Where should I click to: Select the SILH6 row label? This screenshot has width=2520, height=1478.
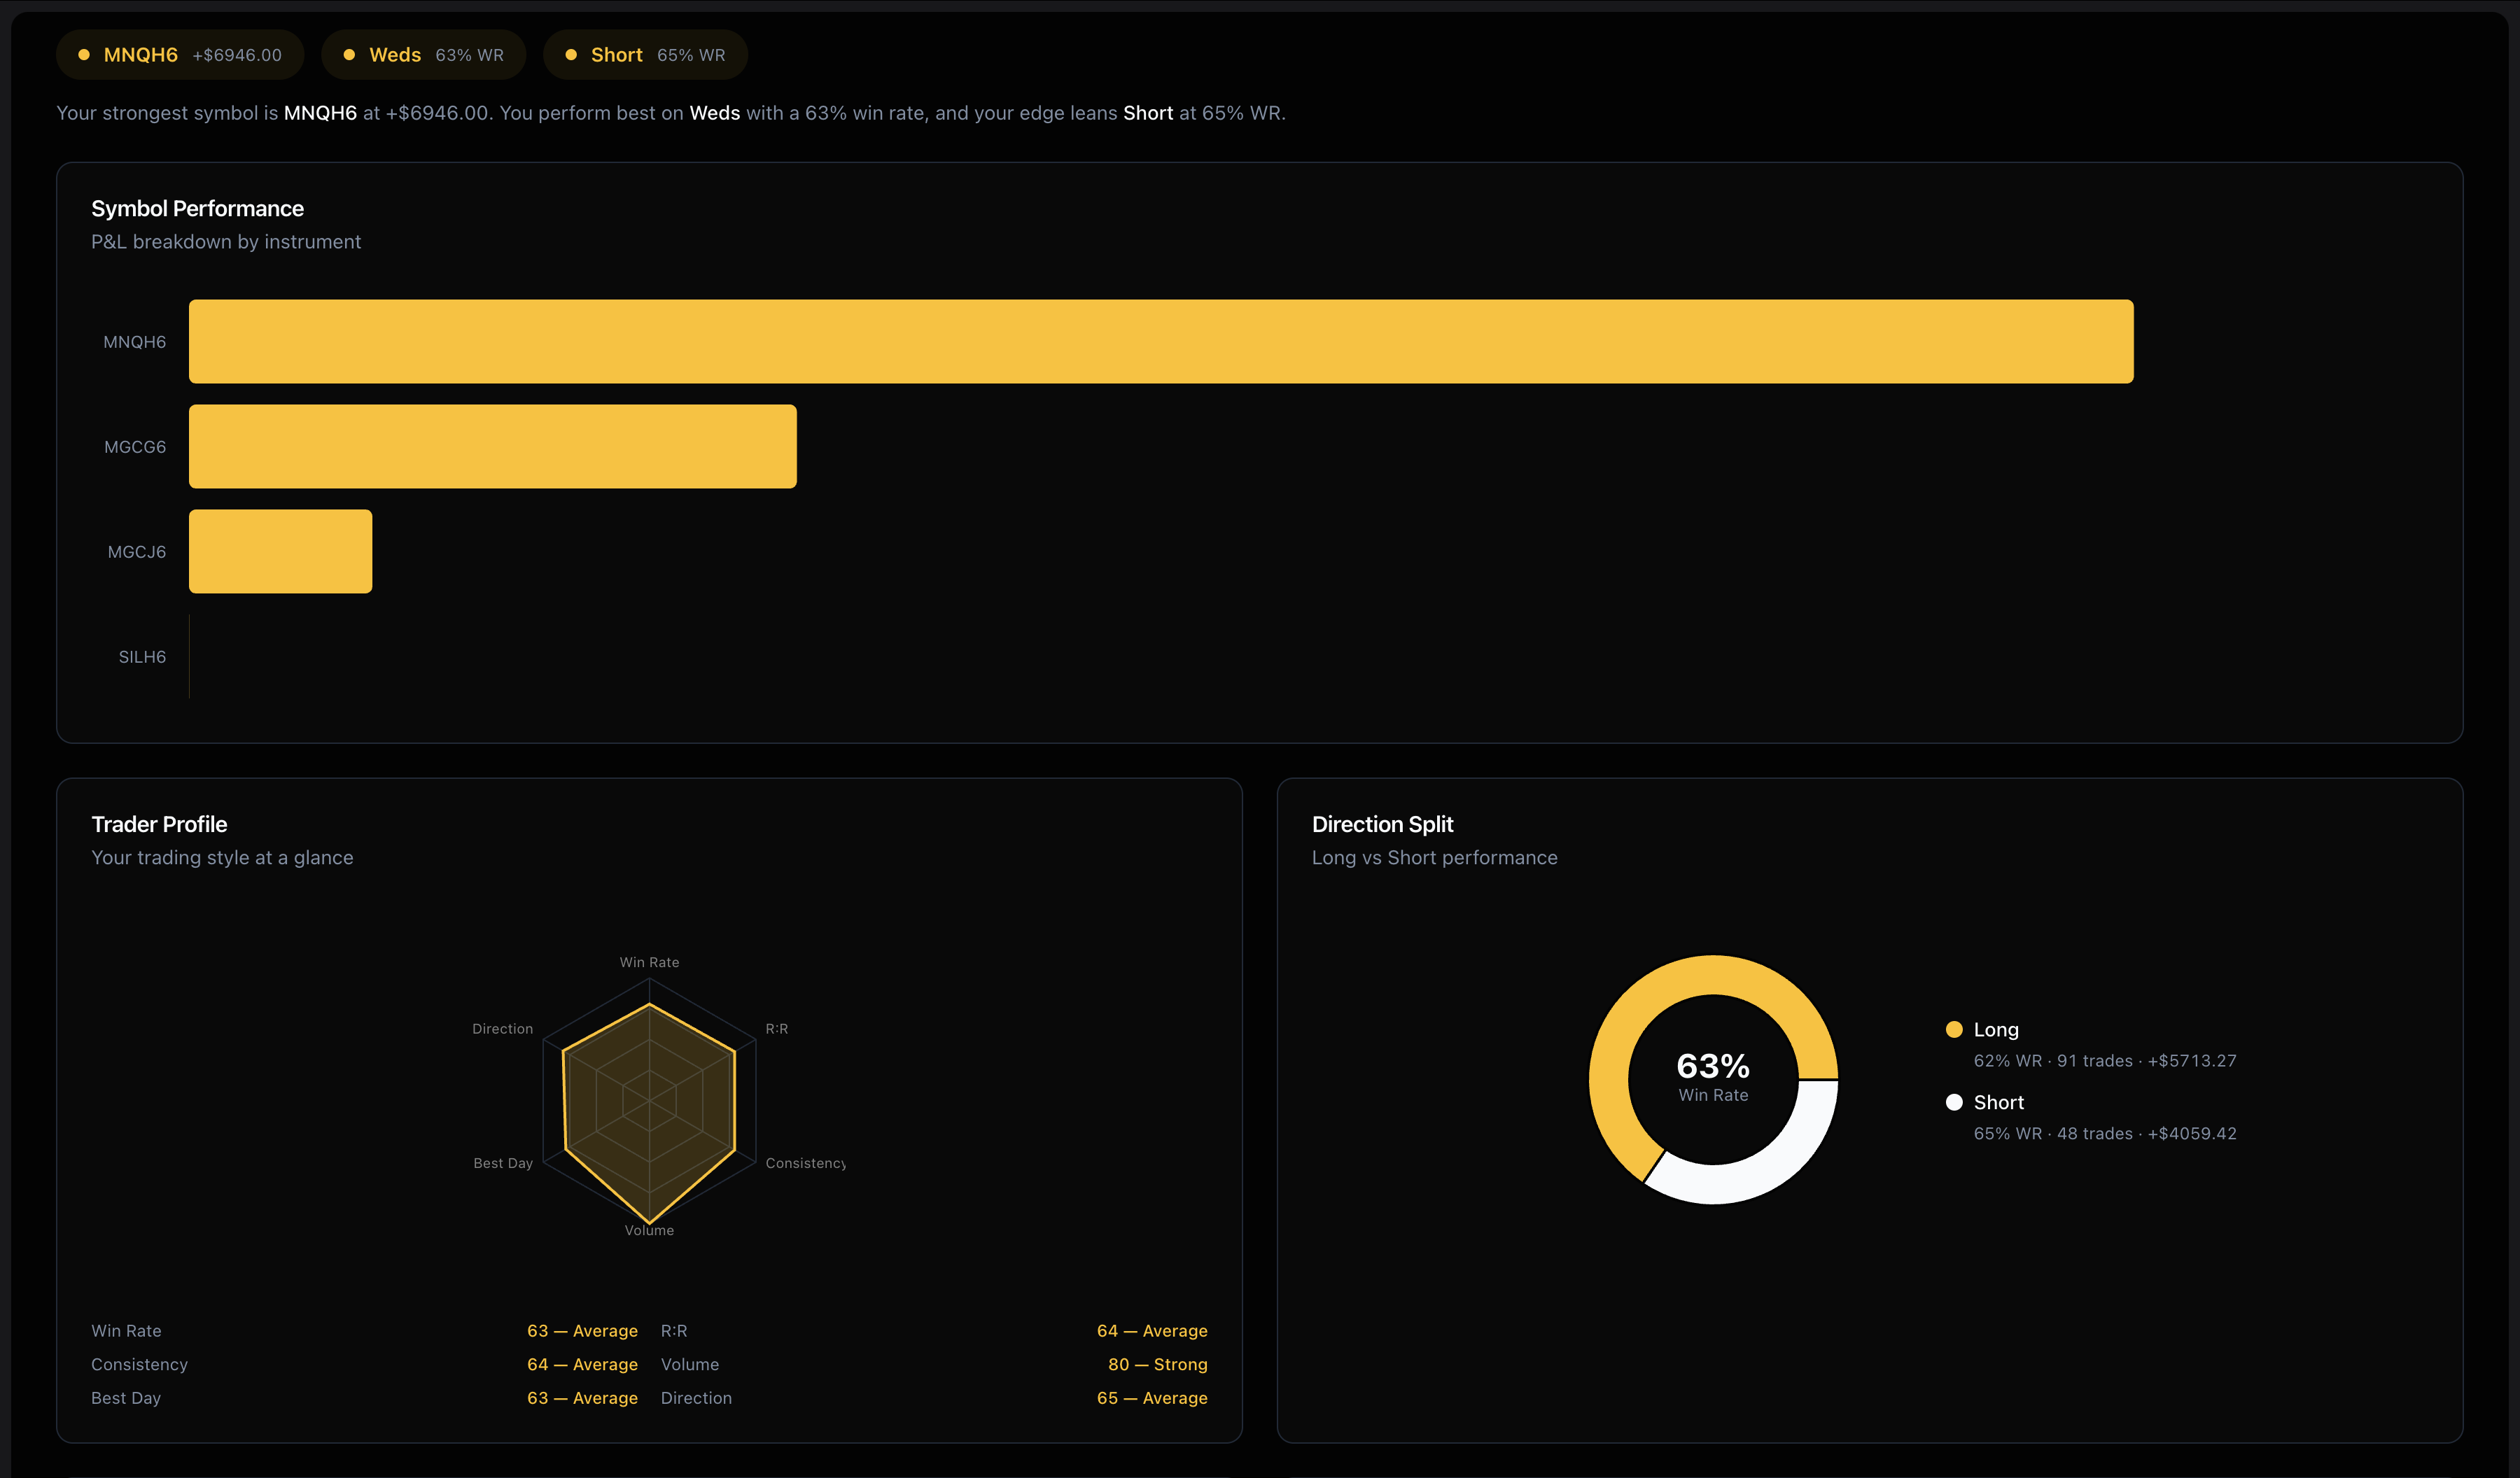tap(141, 656)
